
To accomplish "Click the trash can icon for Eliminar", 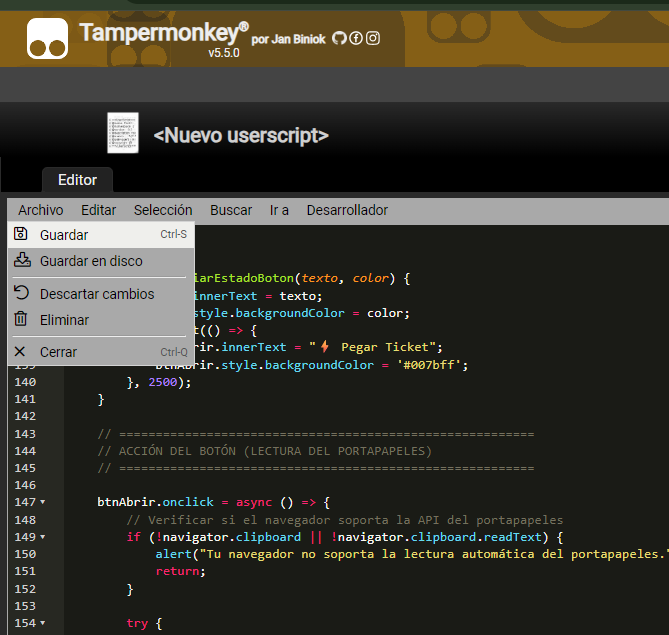I will 20,319.
